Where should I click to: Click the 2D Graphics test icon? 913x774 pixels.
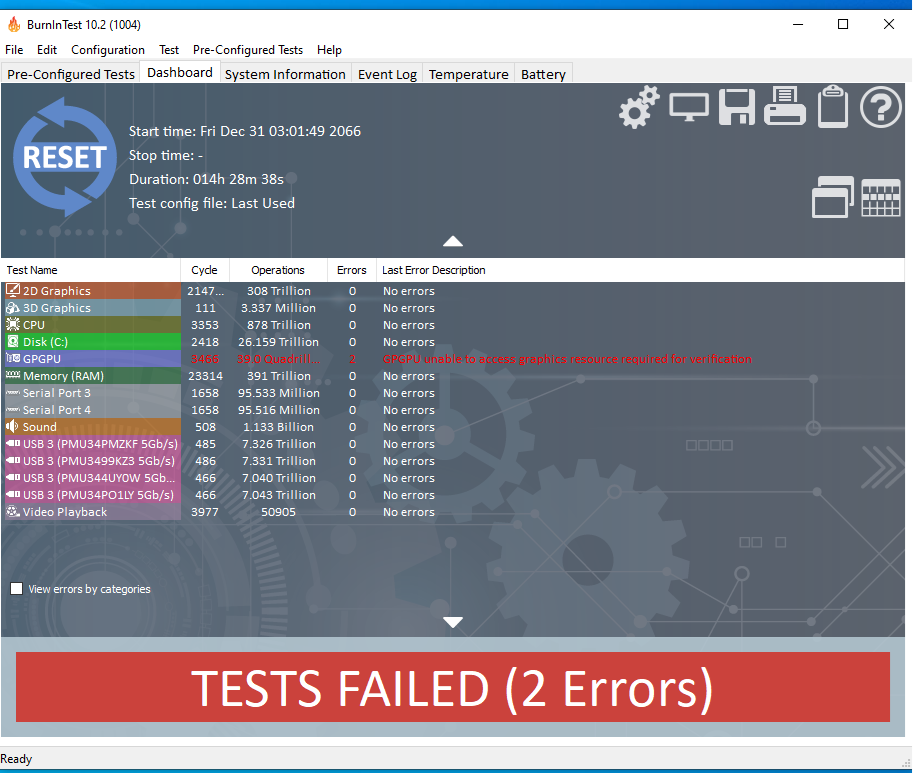click(x=13, y=290)
